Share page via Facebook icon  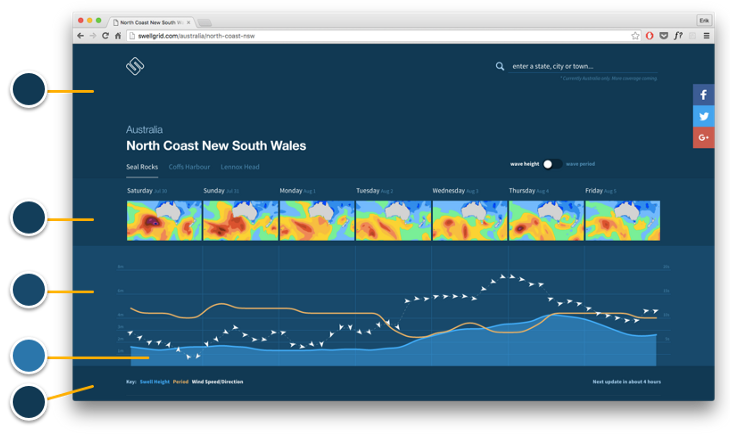703,95
